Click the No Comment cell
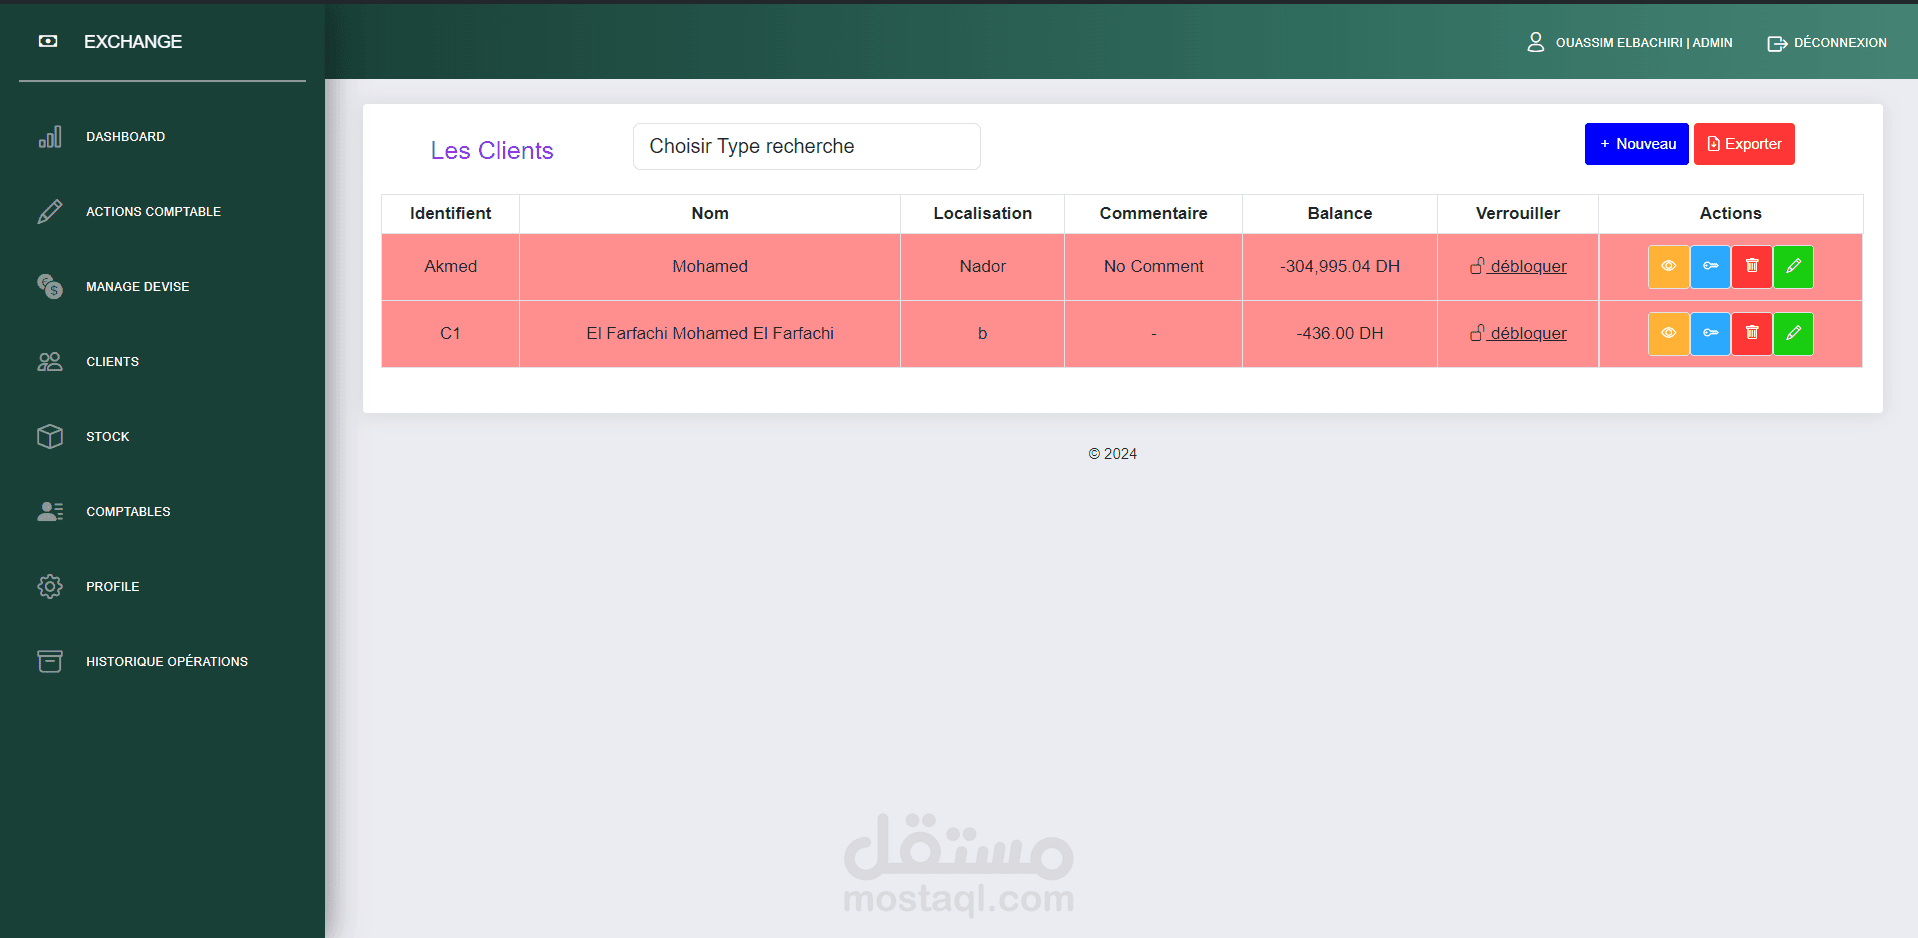This screenshot has height=938, width=1918. click(1153, 266)
